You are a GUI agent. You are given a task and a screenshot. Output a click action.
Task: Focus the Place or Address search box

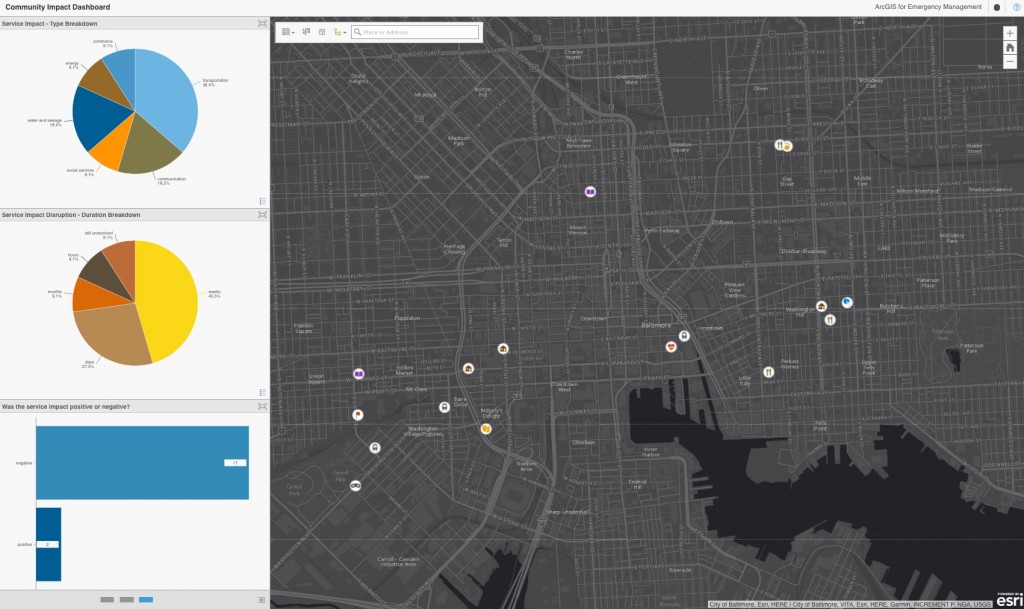[x=415, y=32]
